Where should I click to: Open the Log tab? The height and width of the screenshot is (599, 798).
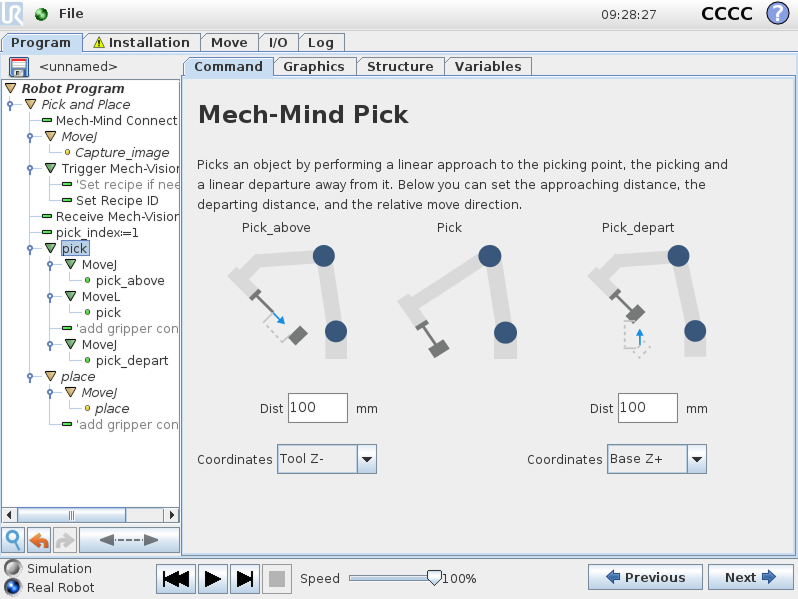321,42
